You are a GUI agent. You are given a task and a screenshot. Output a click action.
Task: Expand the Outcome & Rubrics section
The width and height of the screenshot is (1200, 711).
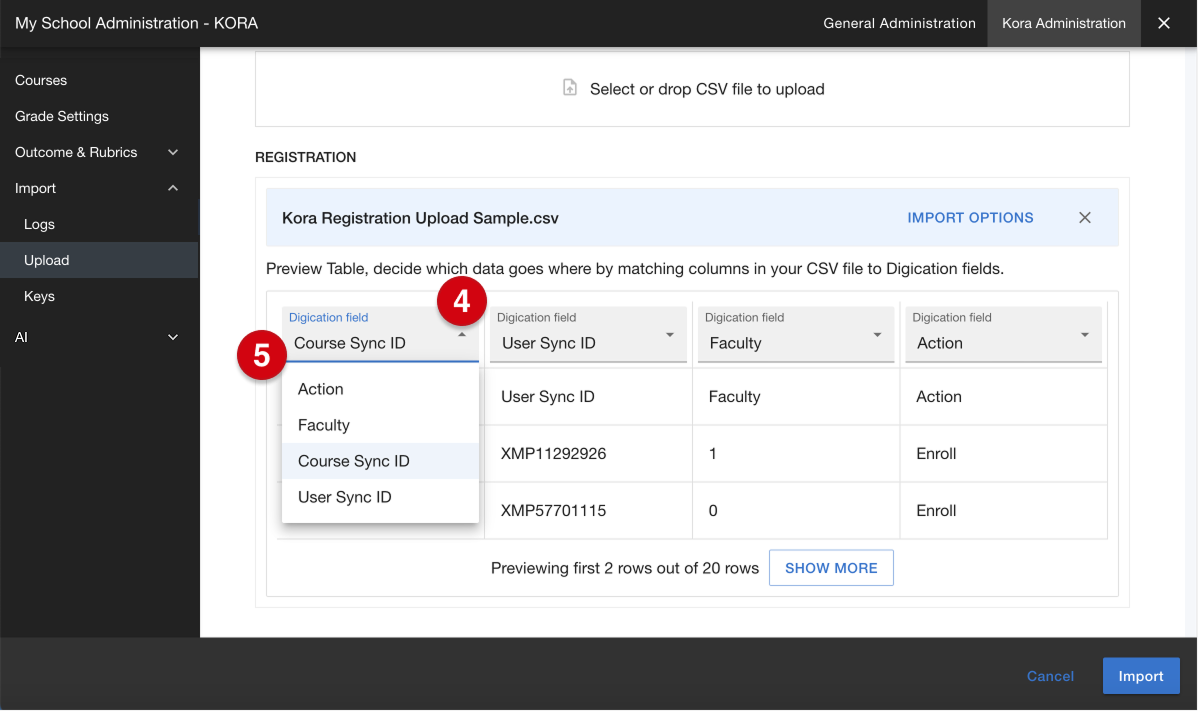point(99,152)
